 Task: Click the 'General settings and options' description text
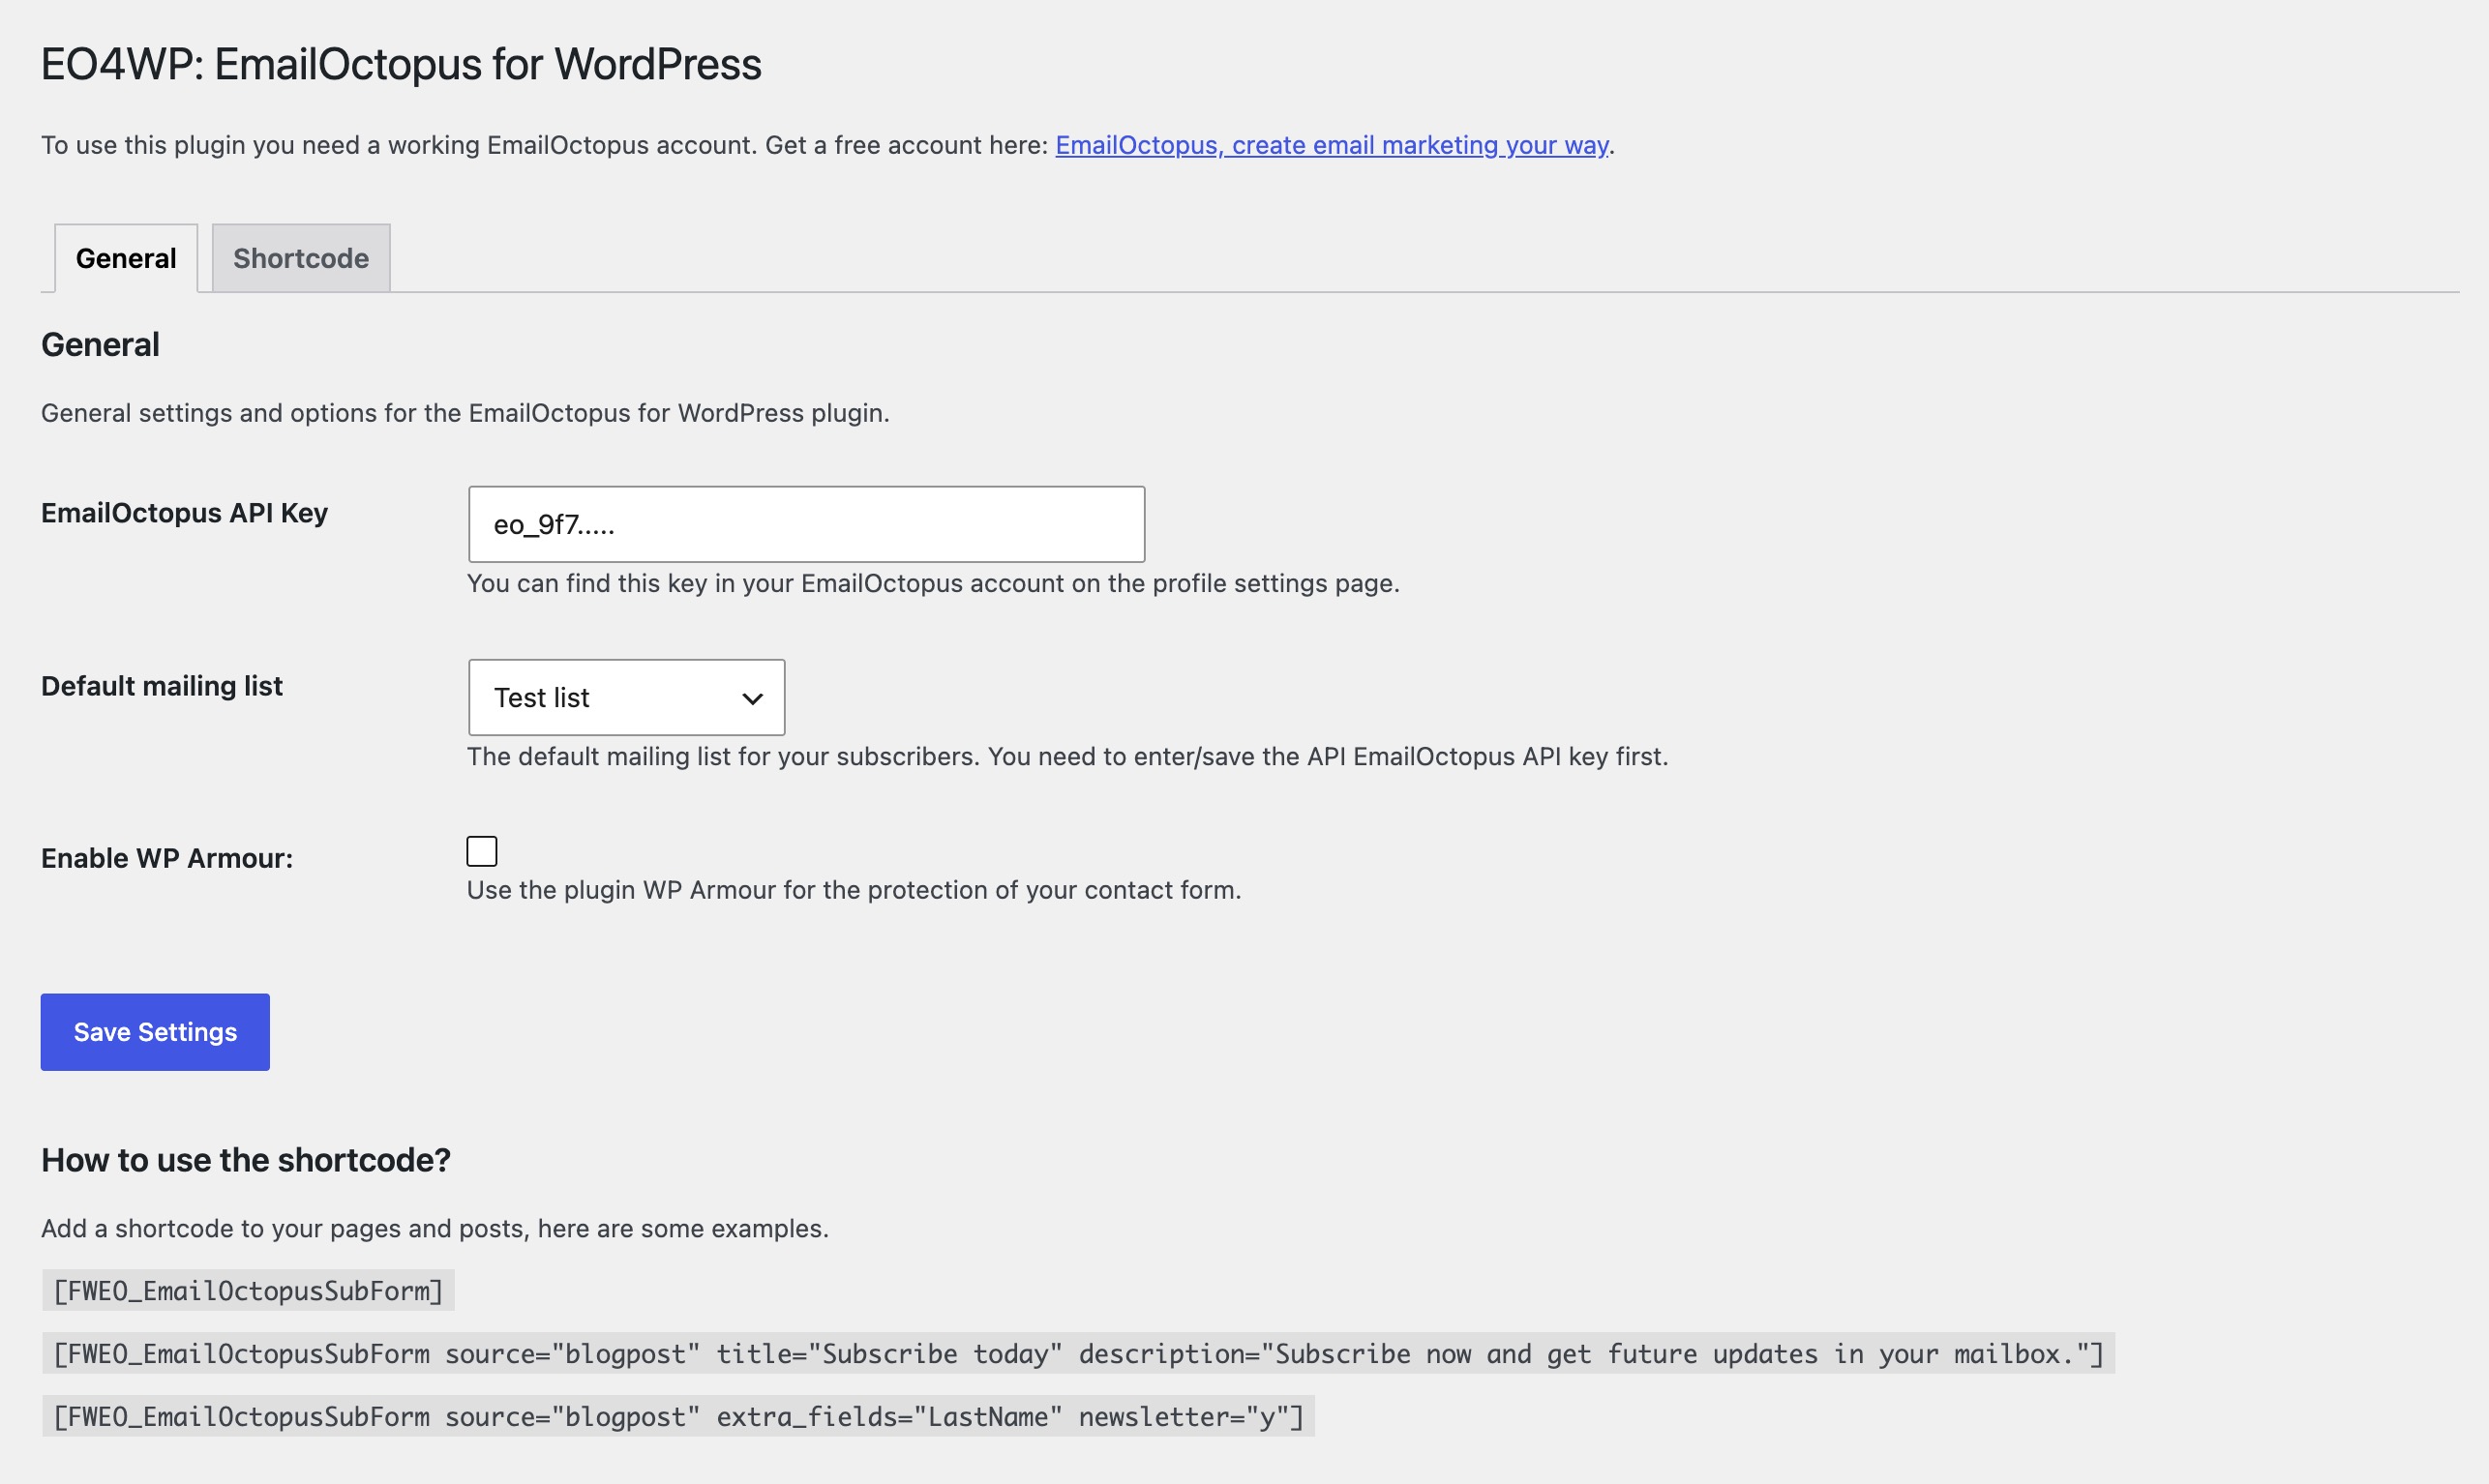tap(465, 413)
